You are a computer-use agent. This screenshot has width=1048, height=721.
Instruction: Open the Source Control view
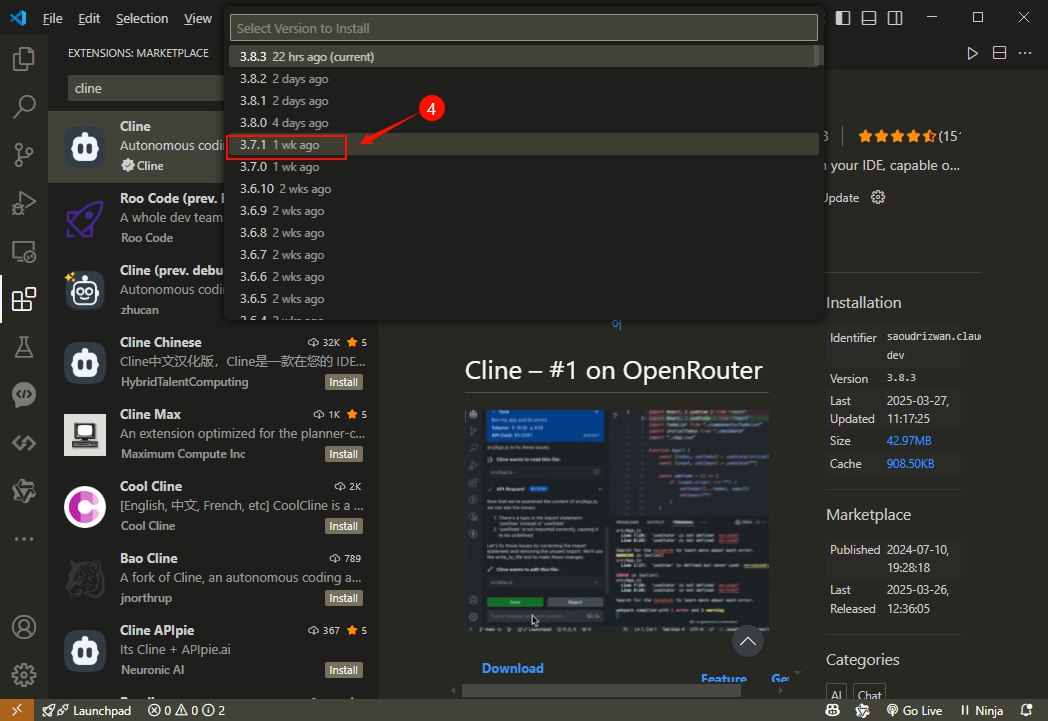(x=24, y=154)
